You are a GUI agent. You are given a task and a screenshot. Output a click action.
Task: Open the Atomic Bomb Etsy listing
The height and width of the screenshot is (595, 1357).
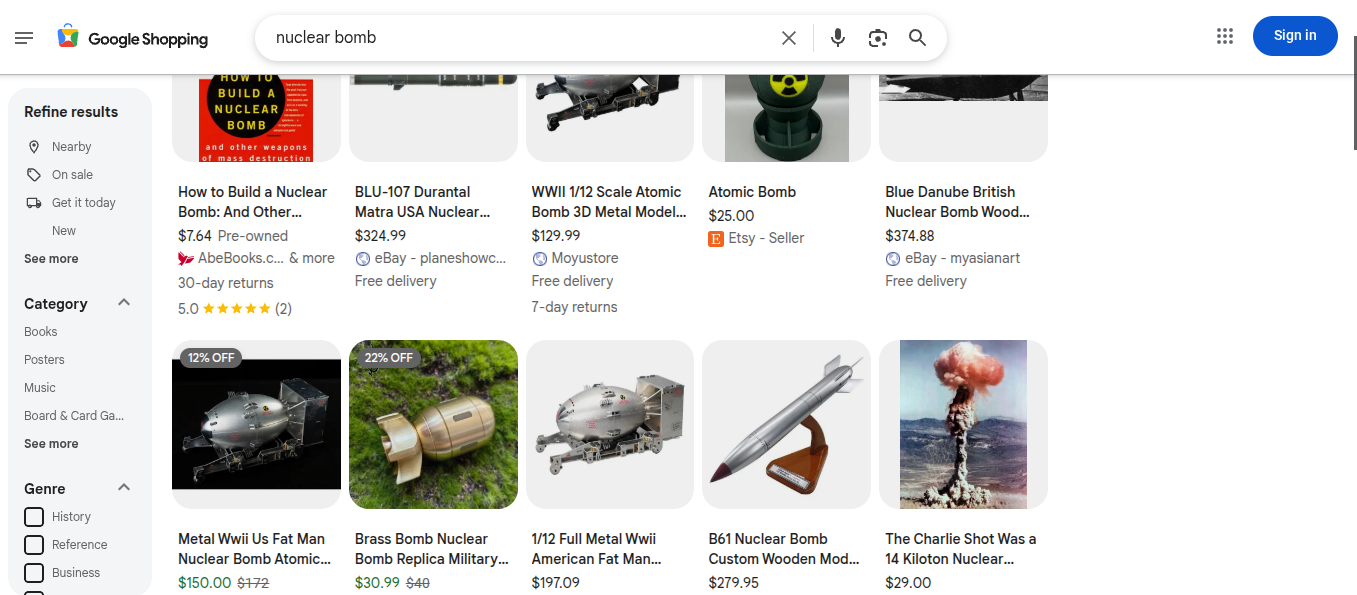tap(752, 192)
